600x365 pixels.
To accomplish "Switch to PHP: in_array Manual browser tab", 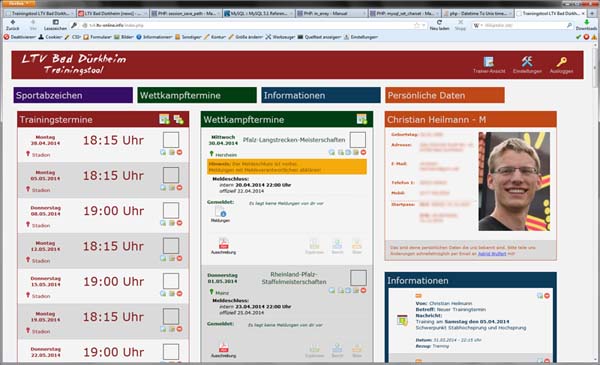I will point(331,13).
